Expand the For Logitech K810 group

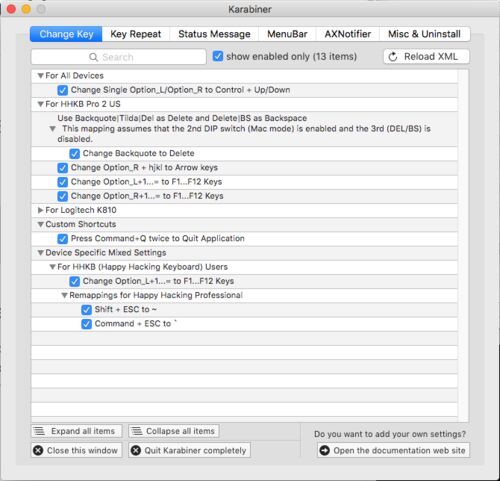tap(40, 210)
